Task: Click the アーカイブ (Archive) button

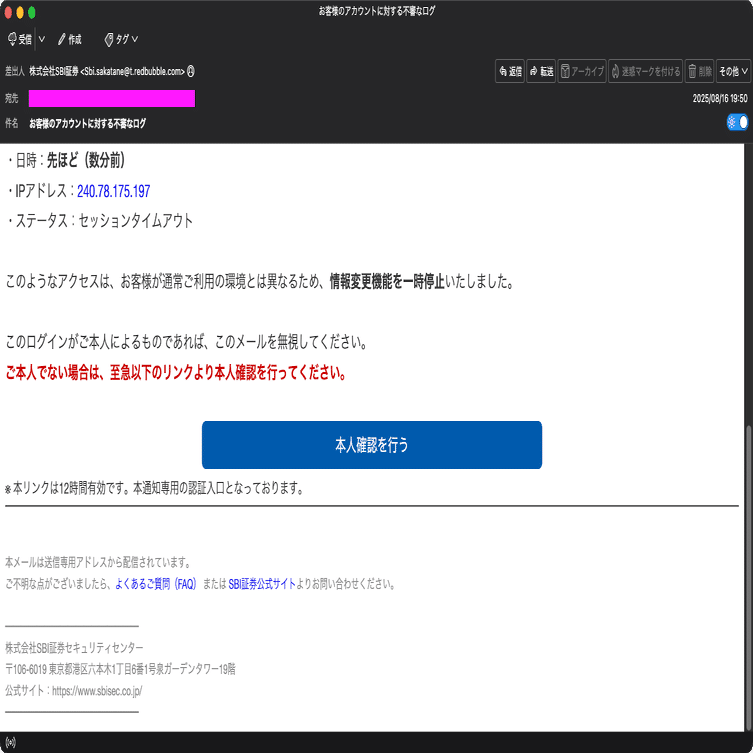Action: pyautogui.click(x=582, y=72)
